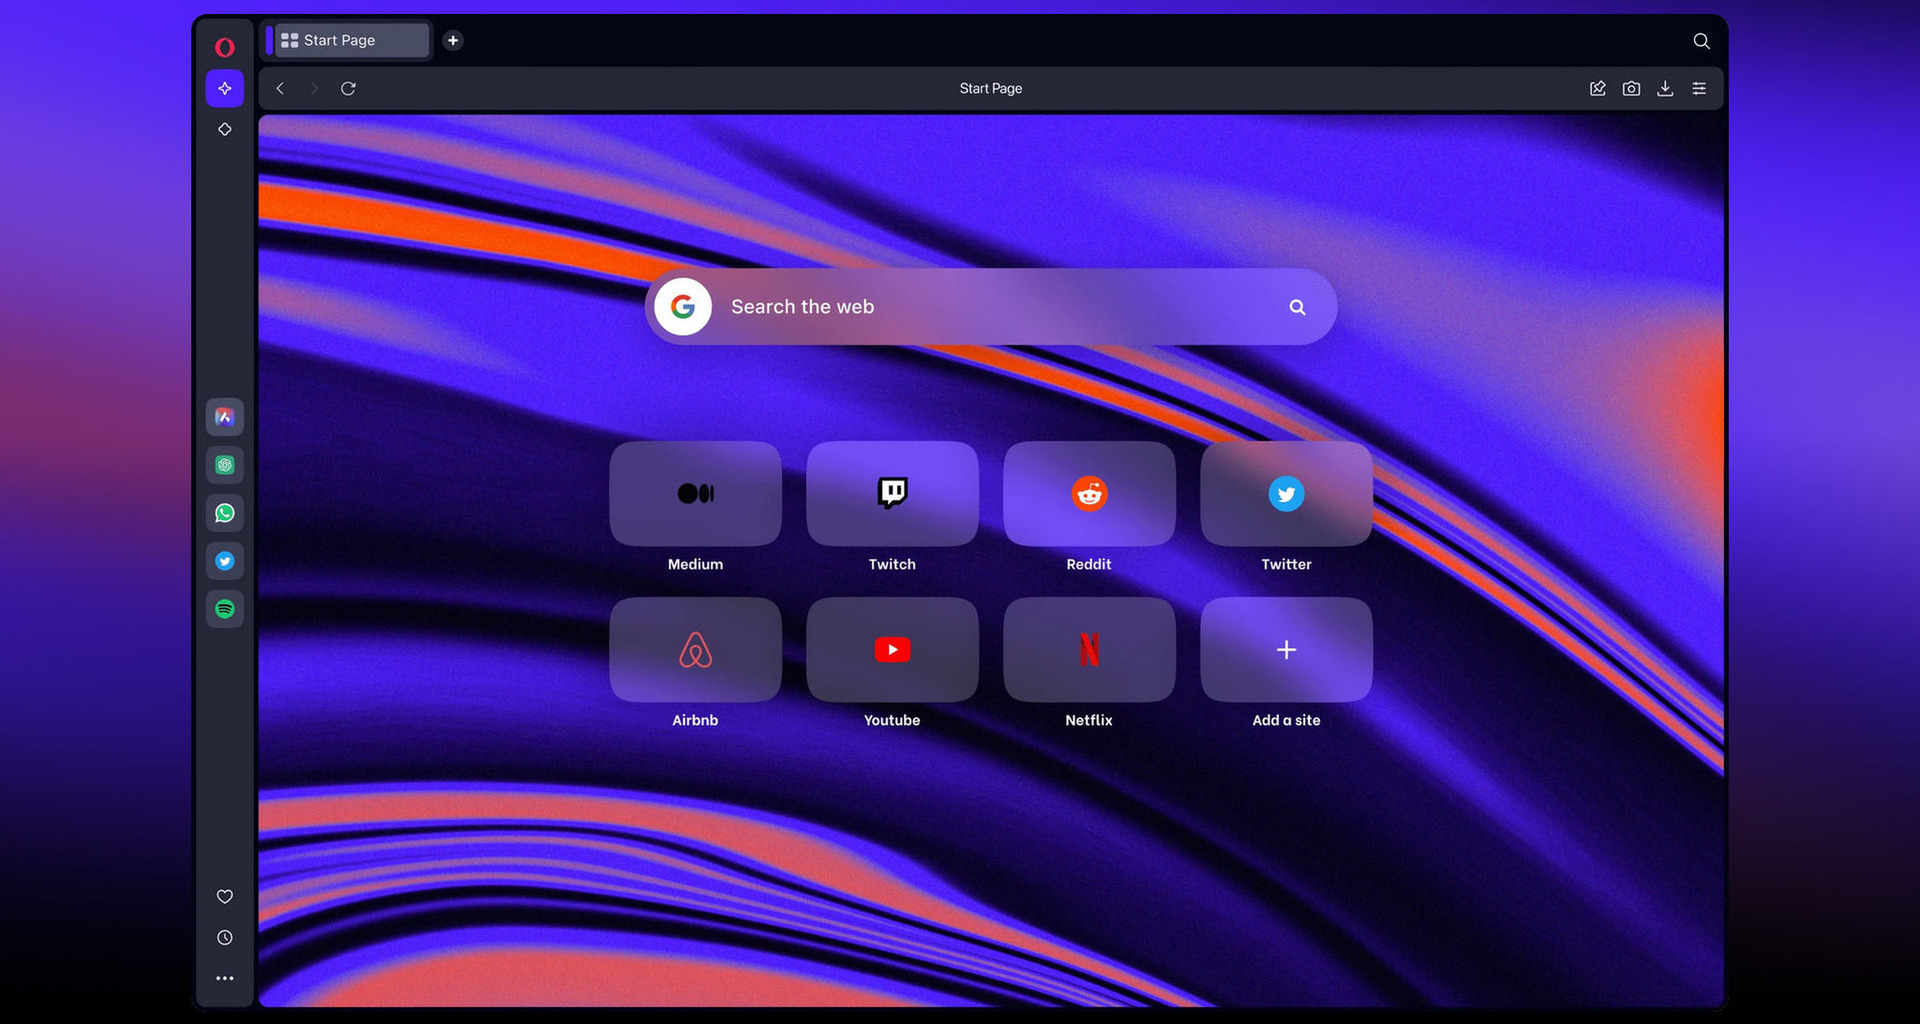The width and height of the screenshot is (1920, 1024).
Task: Open the Spotify player in the sidebar
Action: (x=224, y=609)
